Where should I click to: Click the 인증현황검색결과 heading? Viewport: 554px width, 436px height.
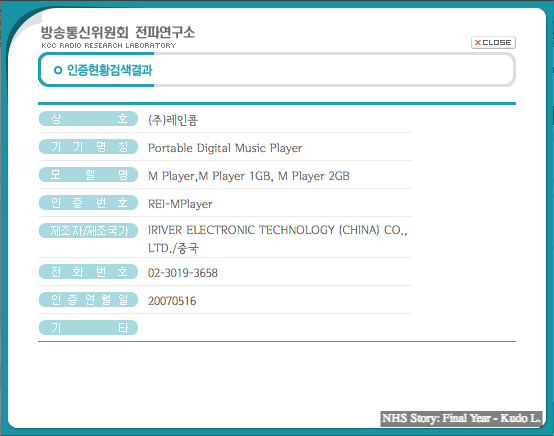pyautogui.click(x=110, y=70)
